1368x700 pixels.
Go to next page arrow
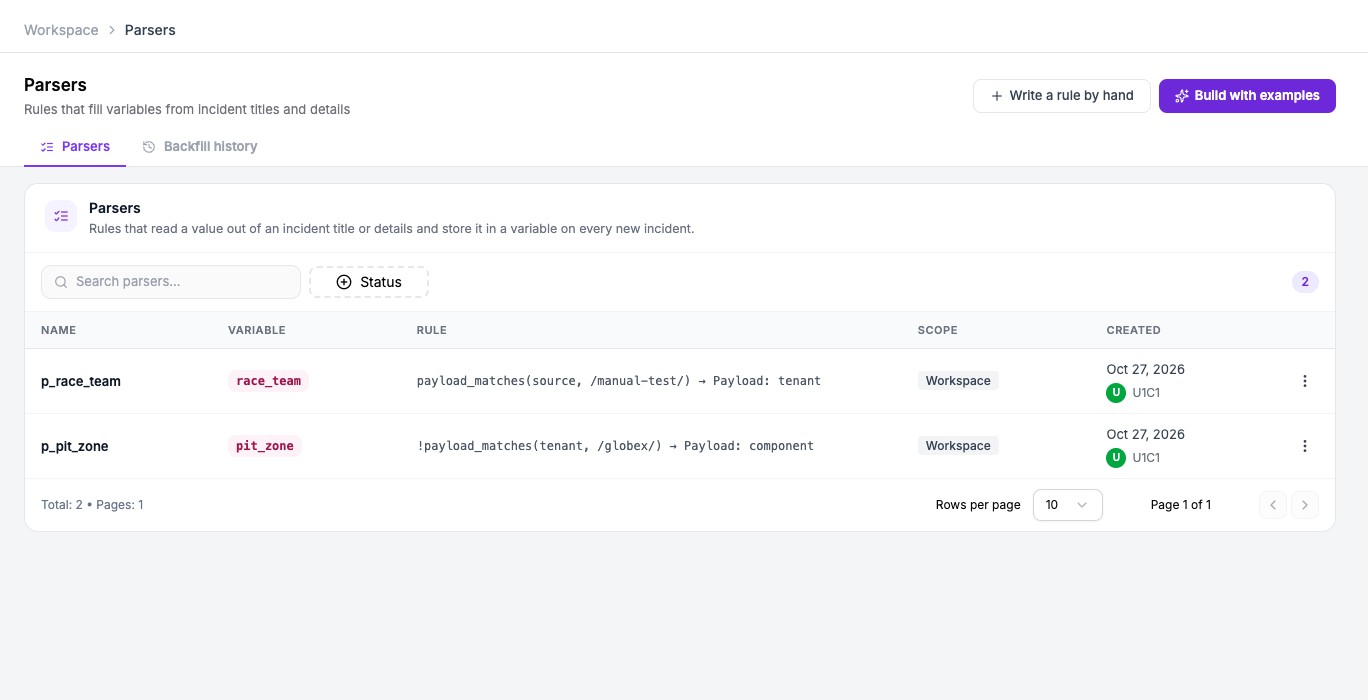1305,505
